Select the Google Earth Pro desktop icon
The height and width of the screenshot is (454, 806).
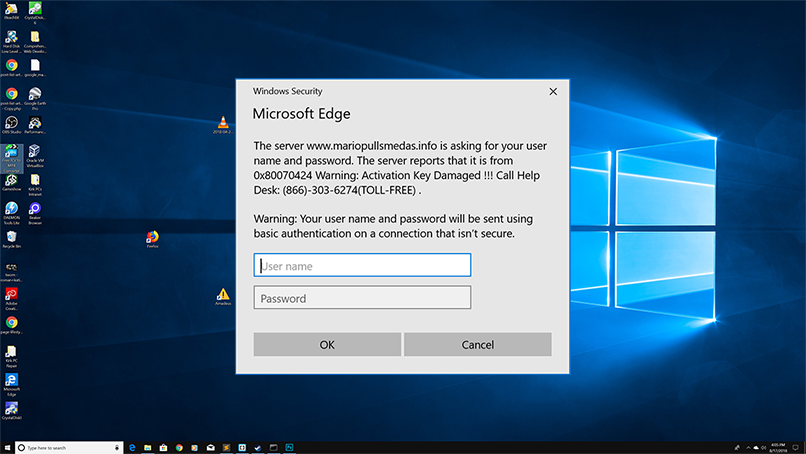click(35, 95)
